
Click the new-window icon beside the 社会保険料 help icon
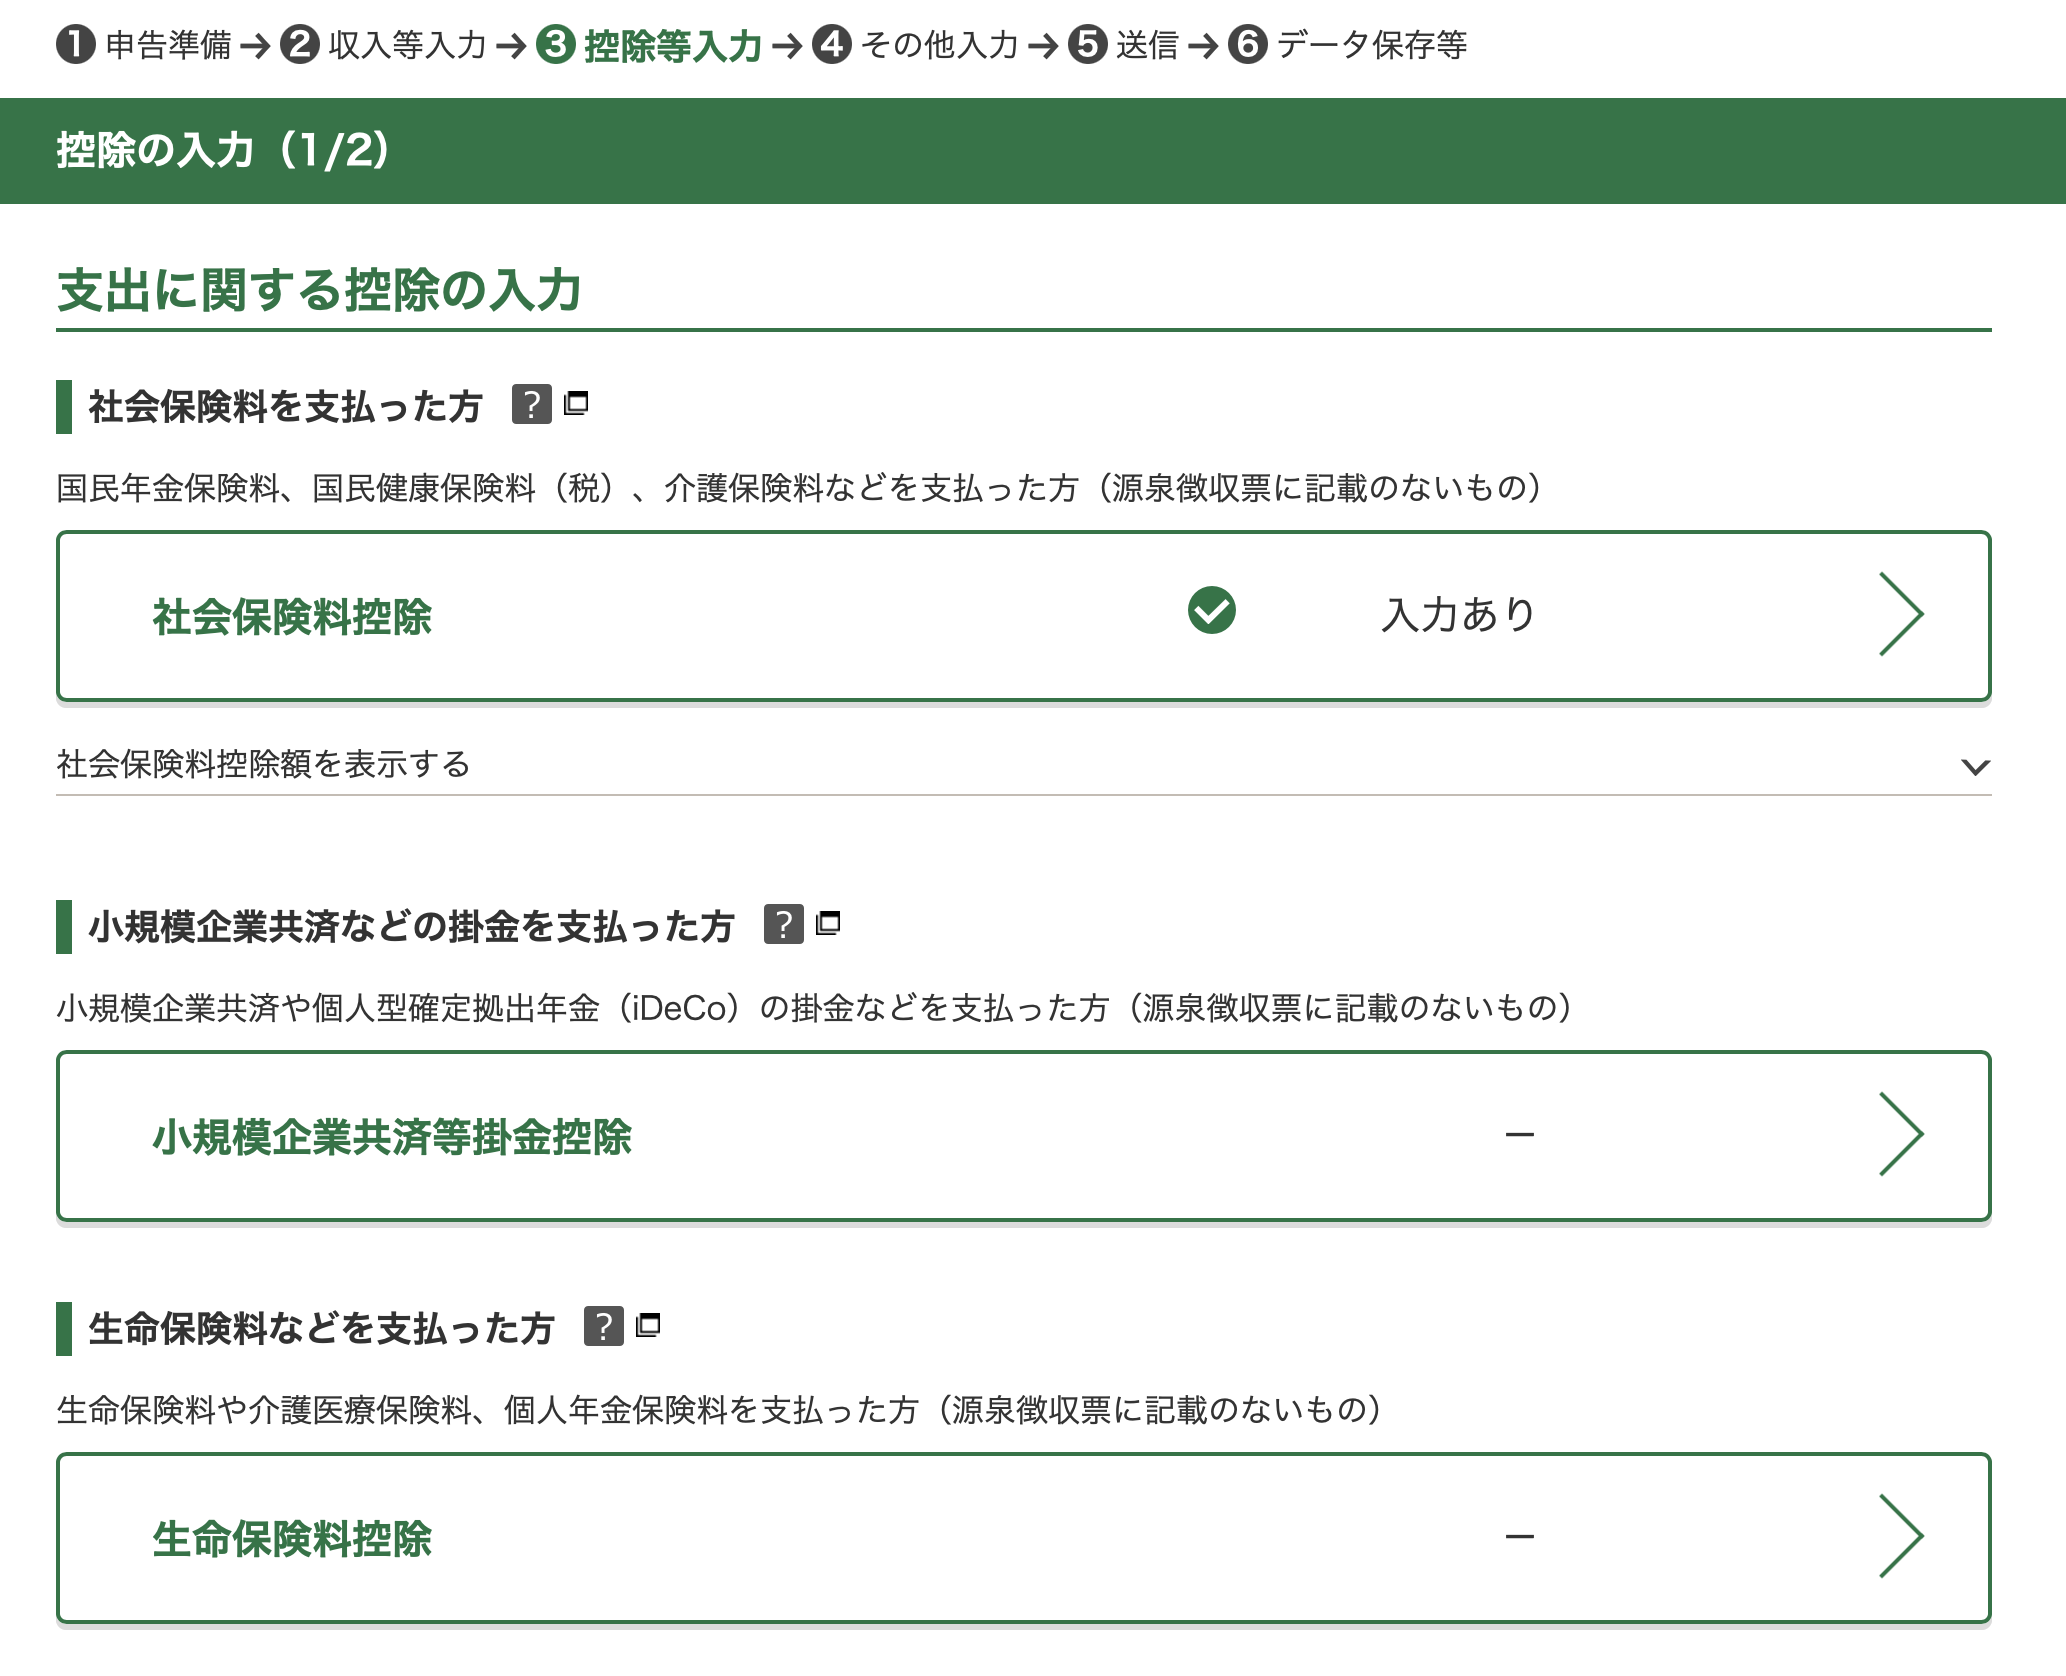(x=576, y=403)
